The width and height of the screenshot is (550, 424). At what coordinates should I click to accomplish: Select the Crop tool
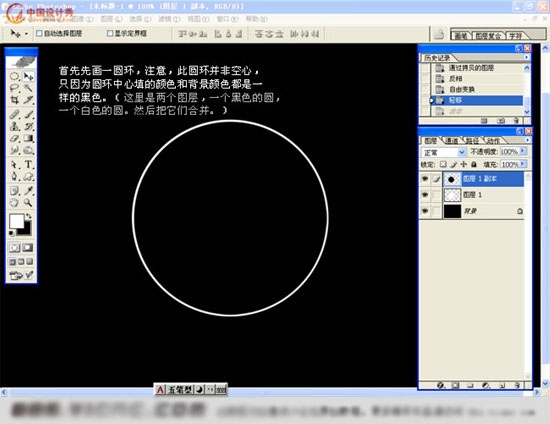[14, 100]
